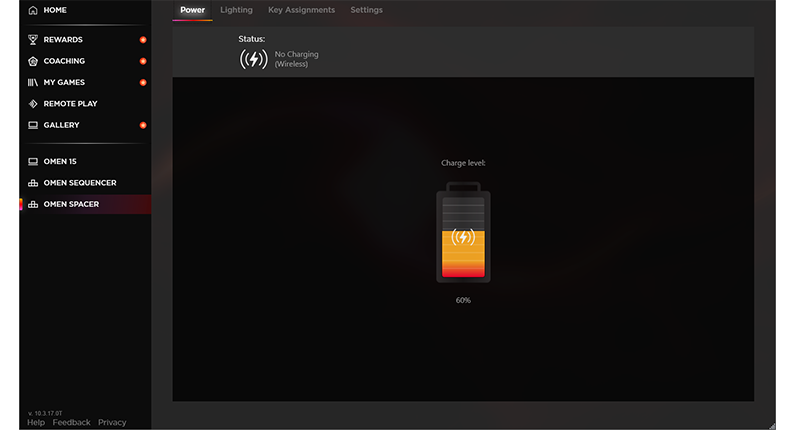This screenshot has width=795, height=430.
Task: Click the Home house icon
Action: 33,10
